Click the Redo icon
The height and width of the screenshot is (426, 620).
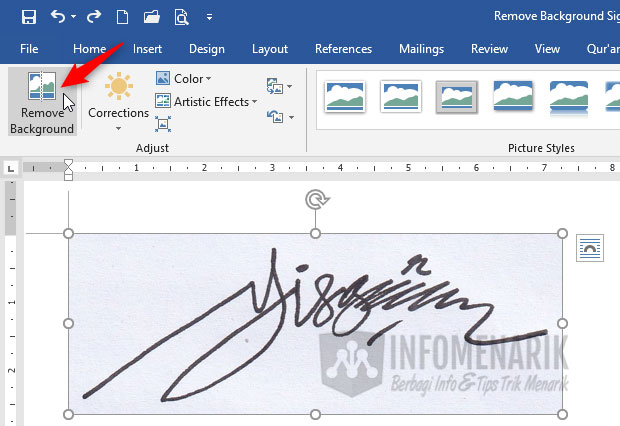[94, 17]
